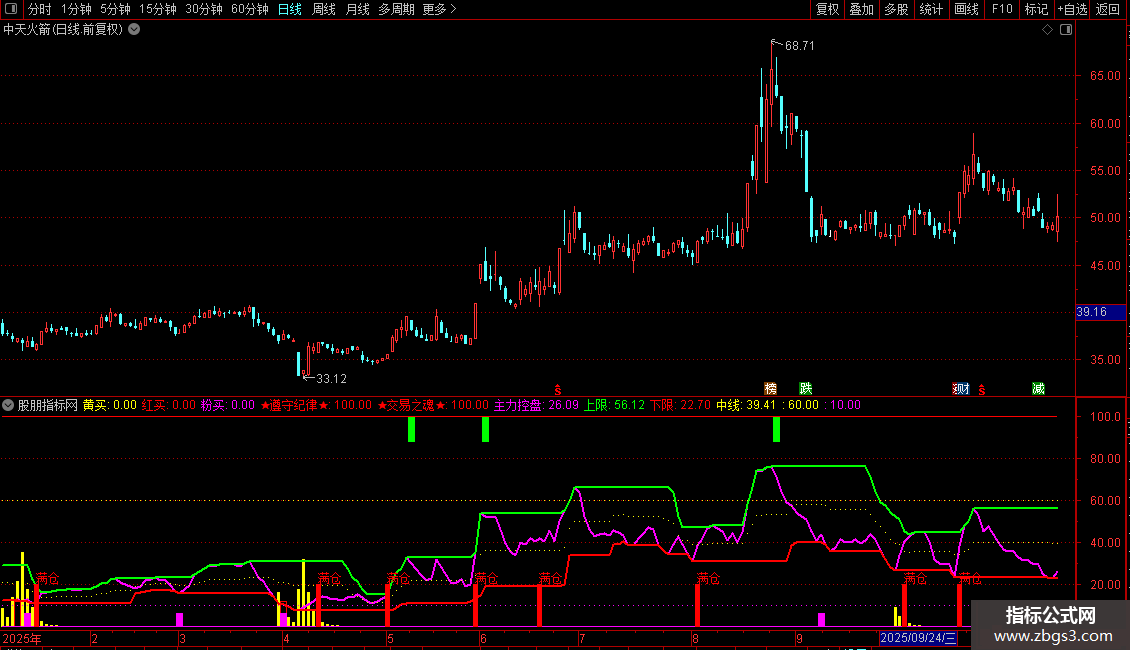Click the 2025/09/24 date marker on timeline
This screenshot has width=1130, height=650.
pos(918,638)
